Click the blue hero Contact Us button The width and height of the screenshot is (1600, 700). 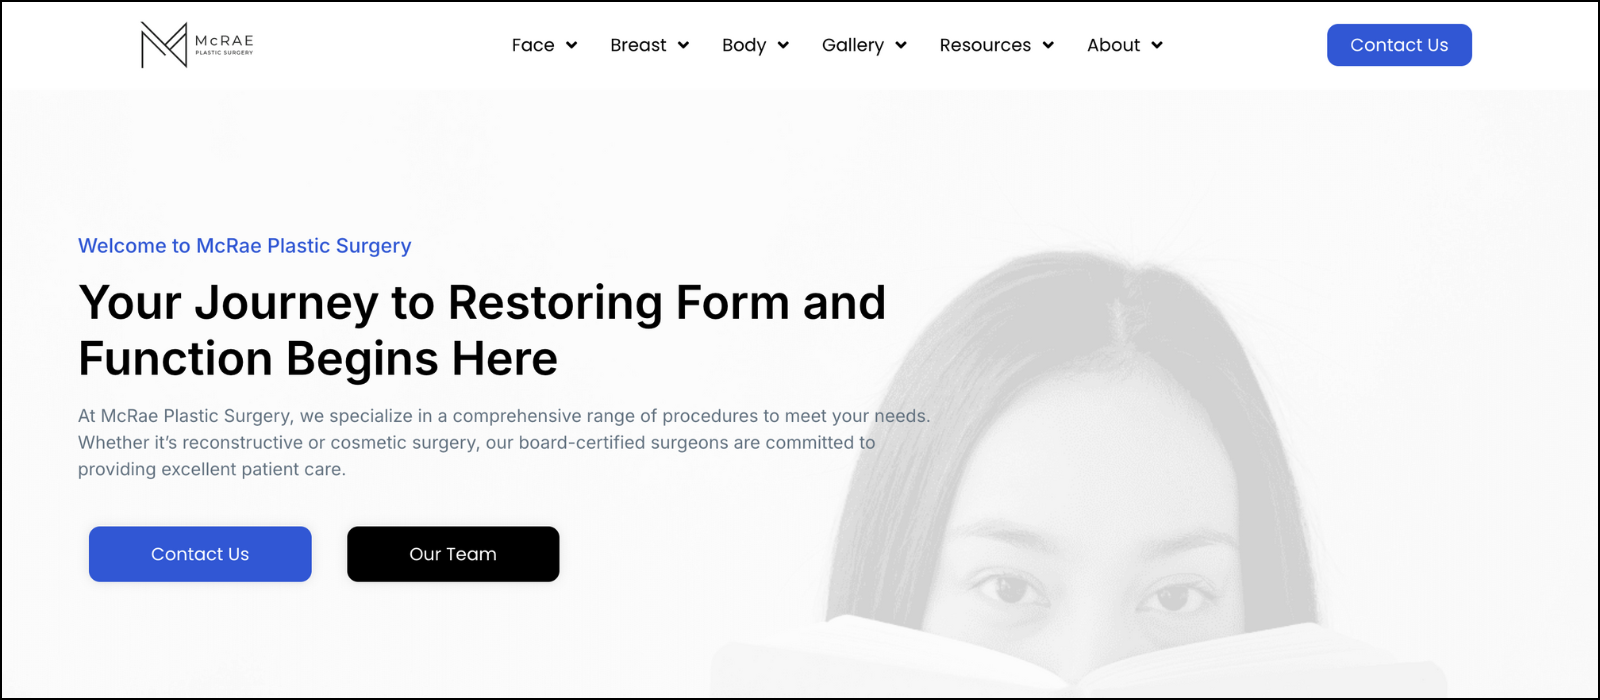tap(200, 554)
